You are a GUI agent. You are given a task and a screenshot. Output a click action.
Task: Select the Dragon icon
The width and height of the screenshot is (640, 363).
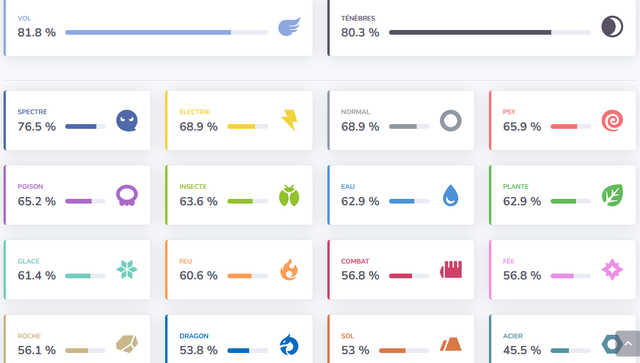click(289, 345)
